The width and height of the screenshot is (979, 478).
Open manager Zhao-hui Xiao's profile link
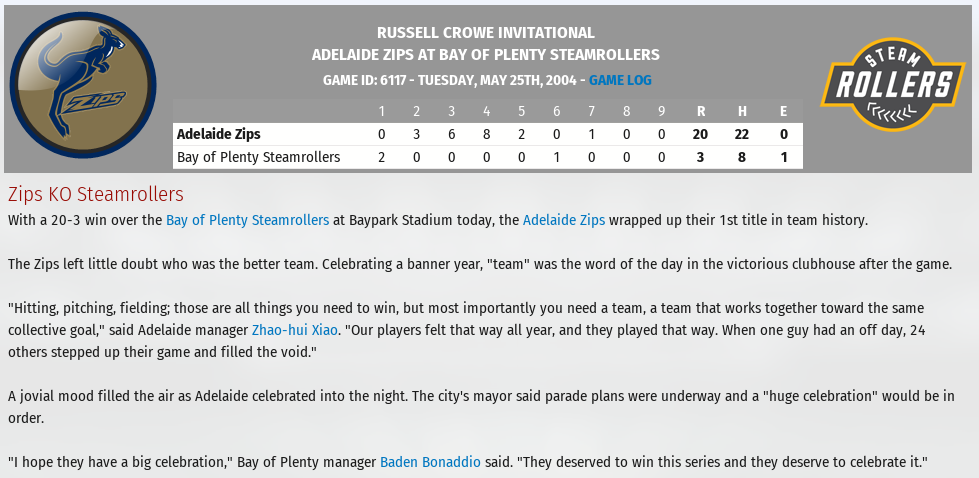coord(295,330)
